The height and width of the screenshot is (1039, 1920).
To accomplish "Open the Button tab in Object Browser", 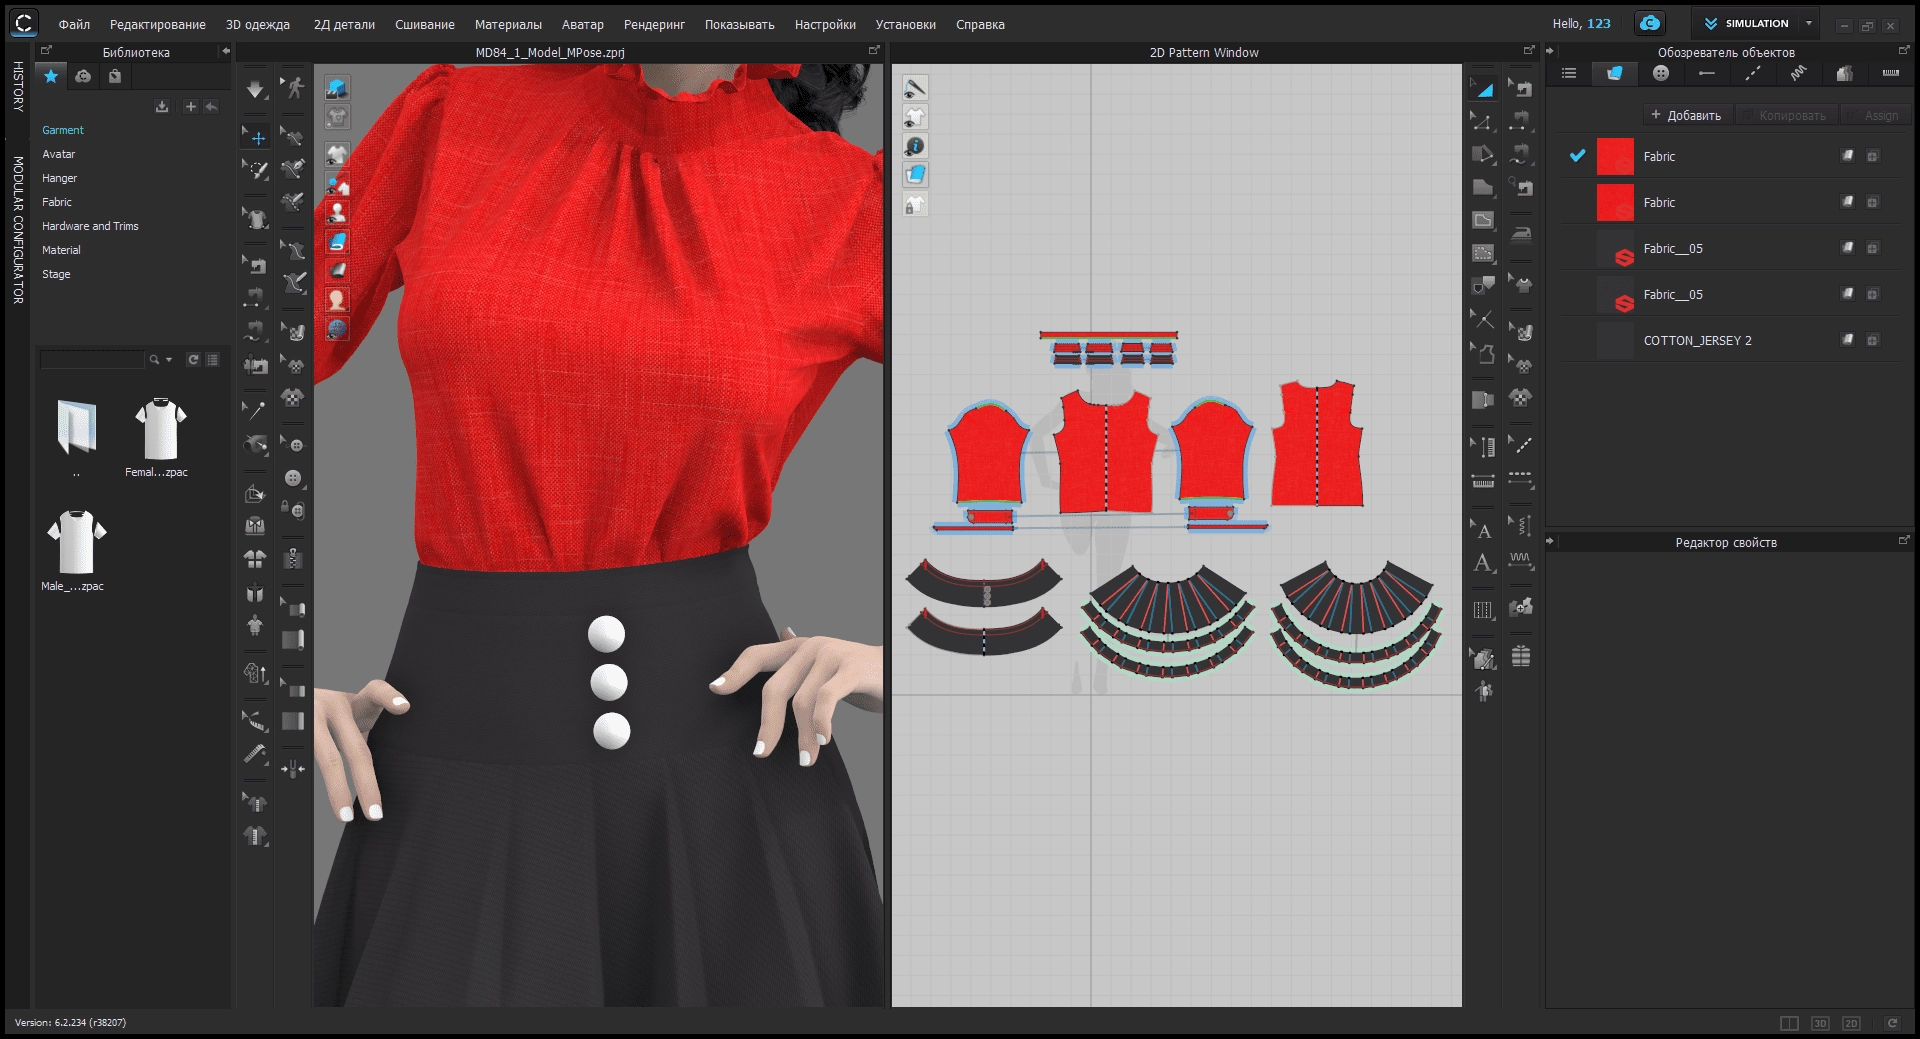I will 1661,73.
